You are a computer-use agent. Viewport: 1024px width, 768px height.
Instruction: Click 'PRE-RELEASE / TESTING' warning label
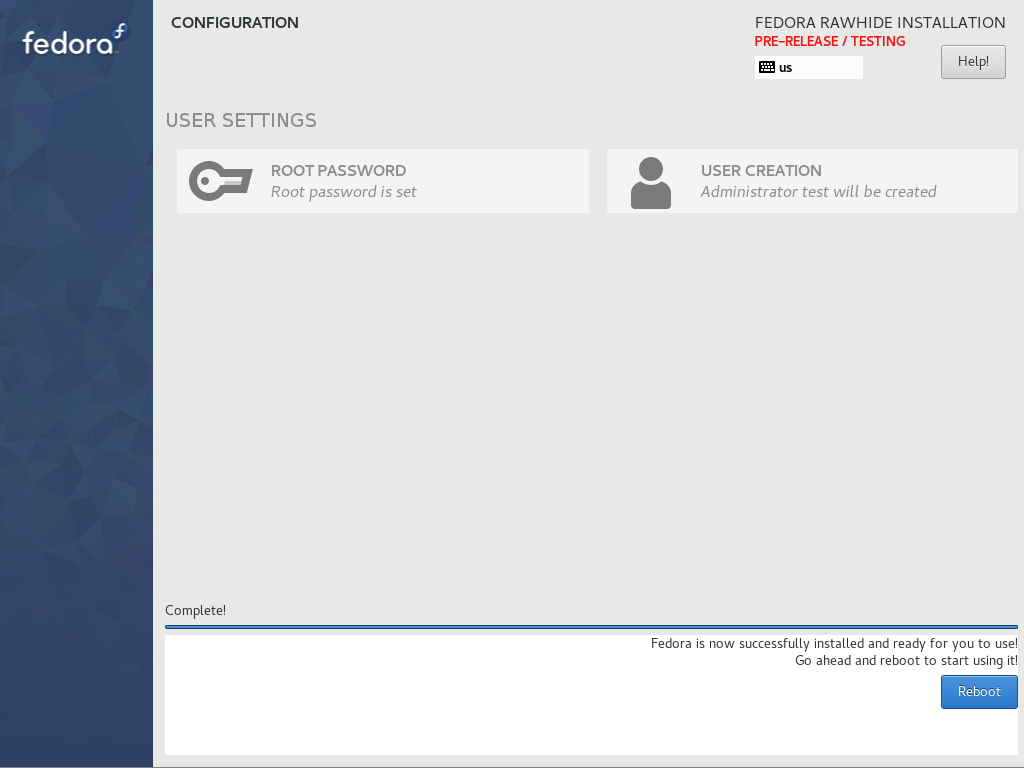829,41
